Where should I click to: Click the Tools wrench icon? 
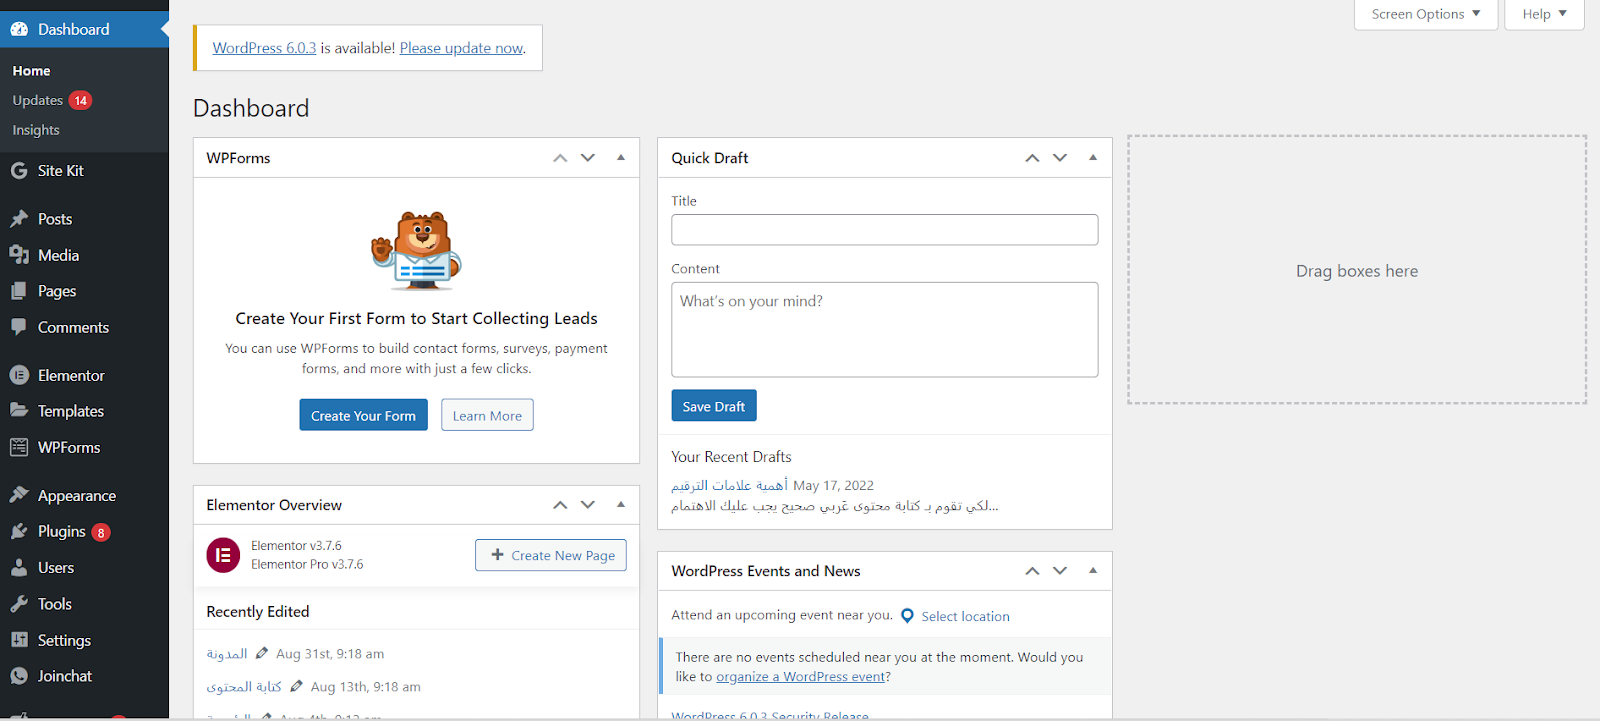click(19, 603)
